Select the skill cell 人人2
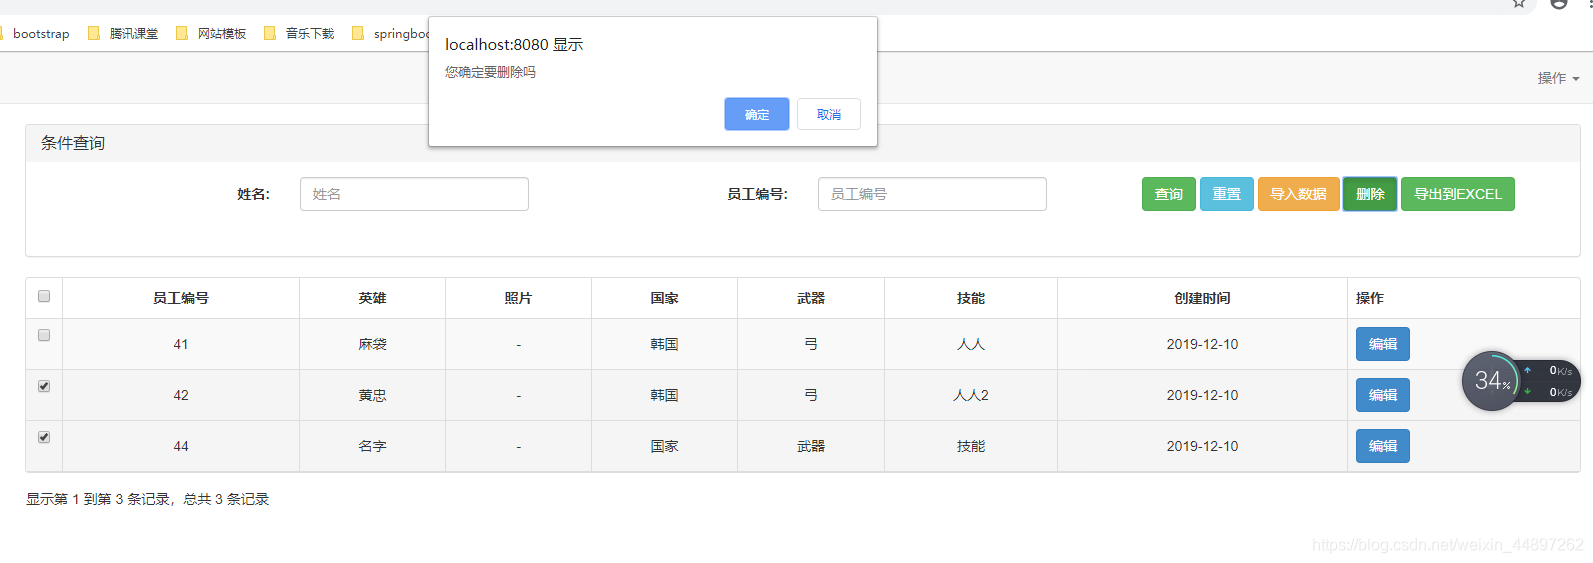The height and width of the screenshot is (563, 1593). pos(971,395)
